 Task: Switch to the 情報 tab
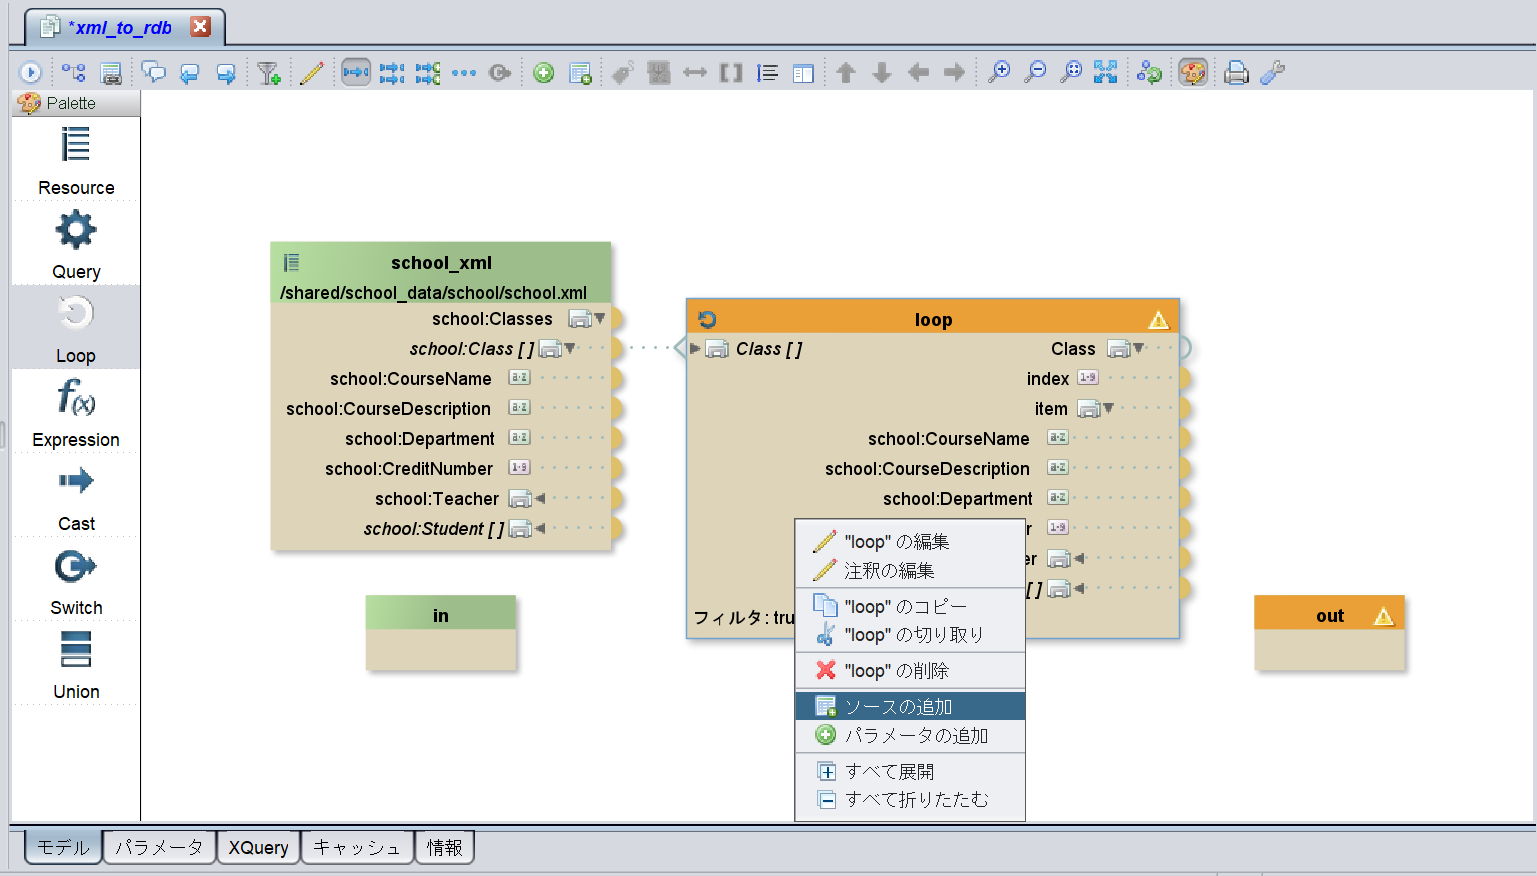tap(444, 847)
